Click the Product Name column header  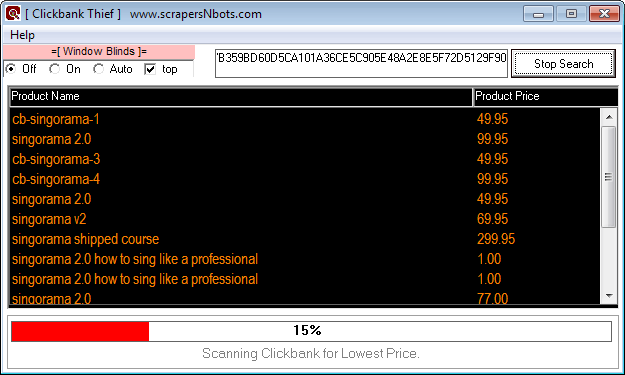[x=241, y=96]
